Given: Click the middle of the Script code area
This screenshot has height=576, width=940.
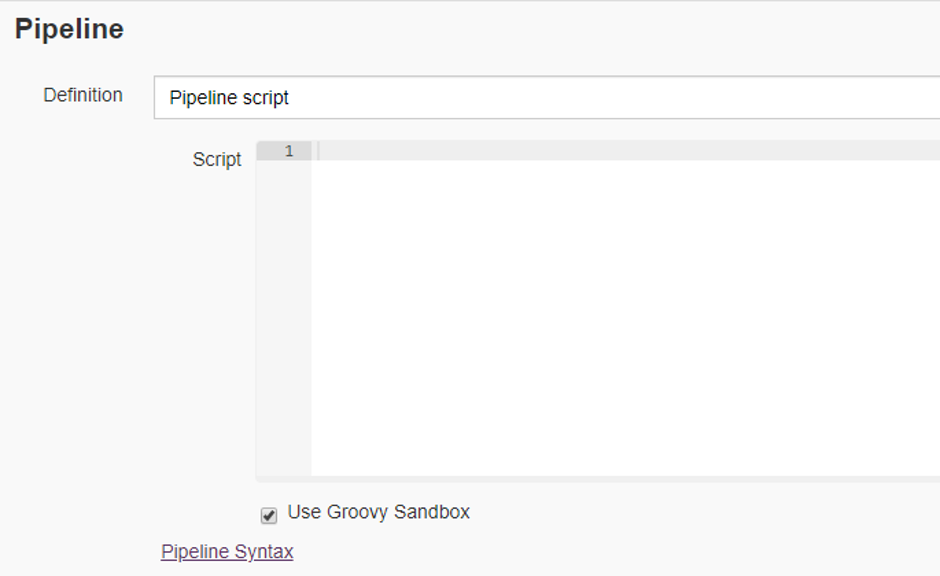Looking at the screenshot, I should [625, 310].
